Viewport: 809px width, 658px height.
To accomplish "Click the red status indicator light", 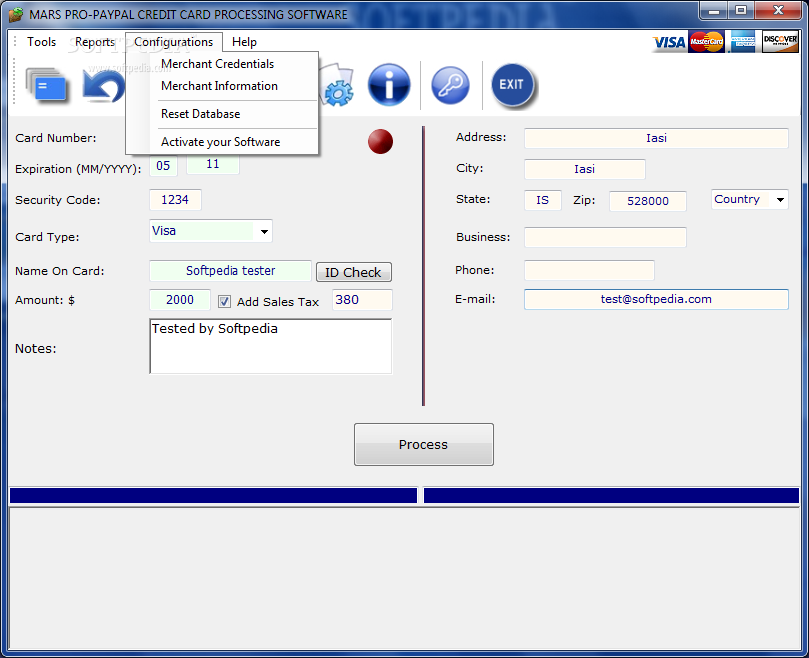I will click(380, 141).
